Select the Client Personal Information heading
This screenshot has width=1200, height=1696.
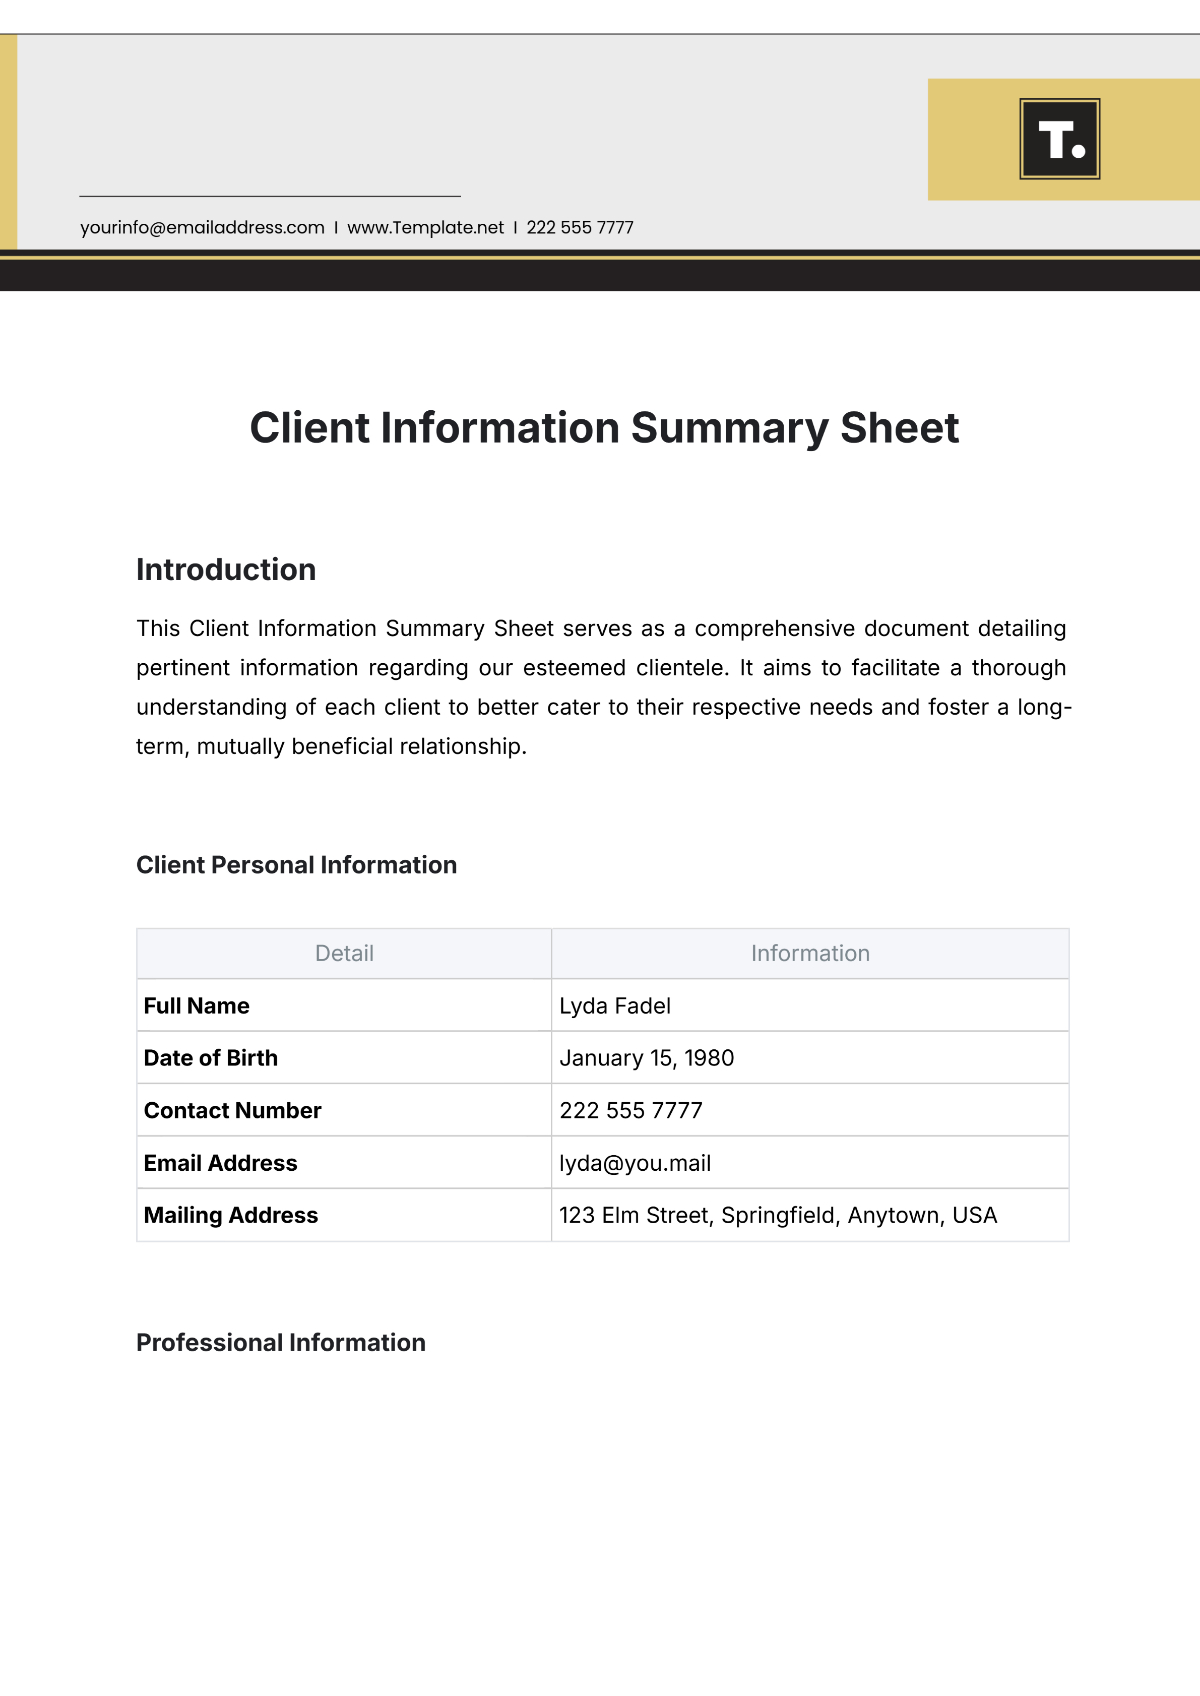pos(296,865)
